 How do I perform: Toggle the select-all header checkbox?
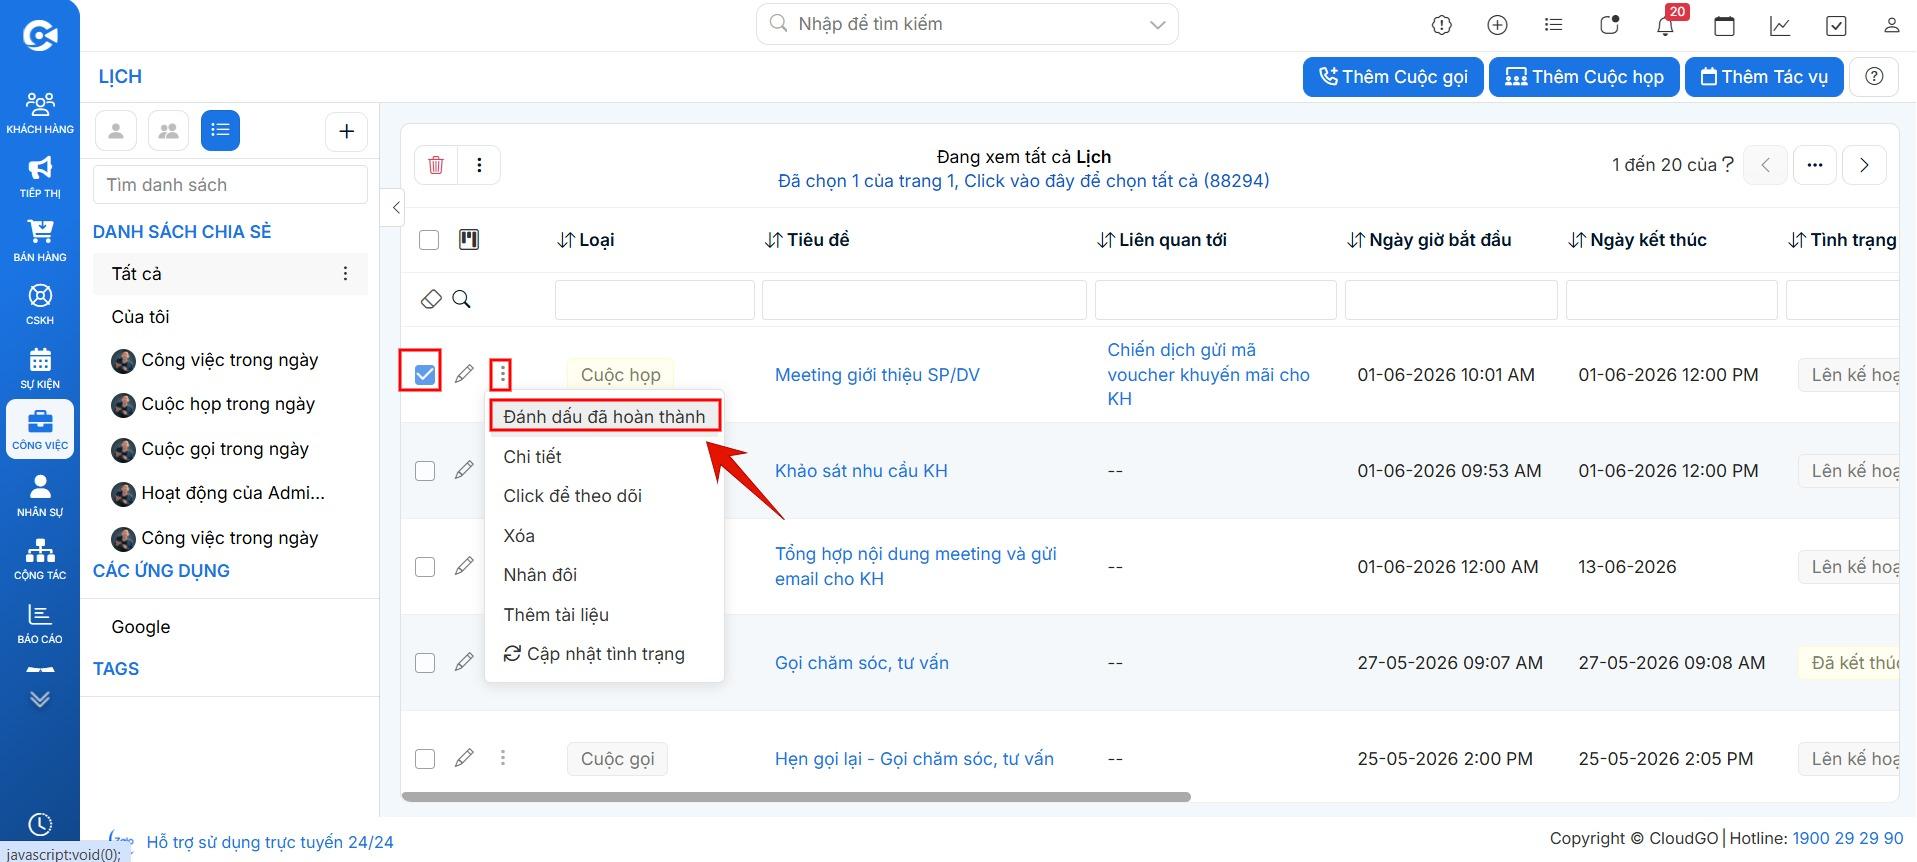coord(429,240)
